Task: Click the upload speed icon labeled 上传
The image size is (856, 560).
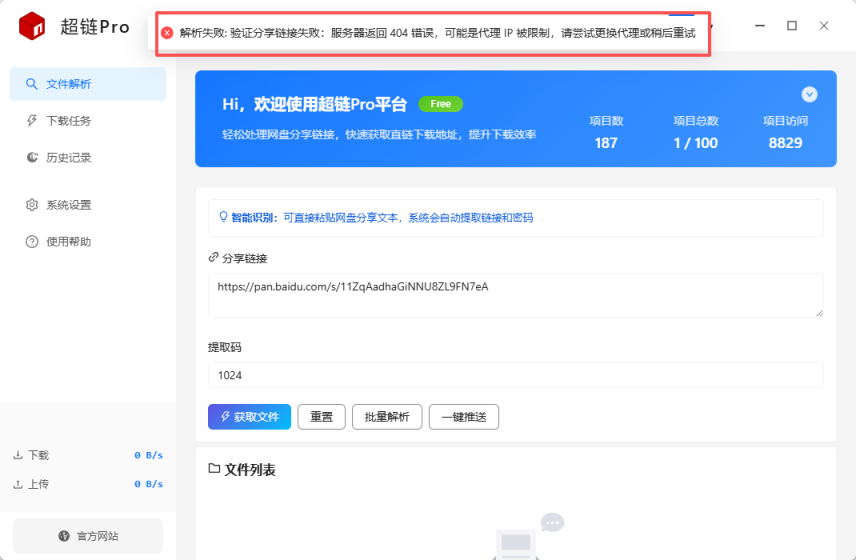Action: (18, 484)
